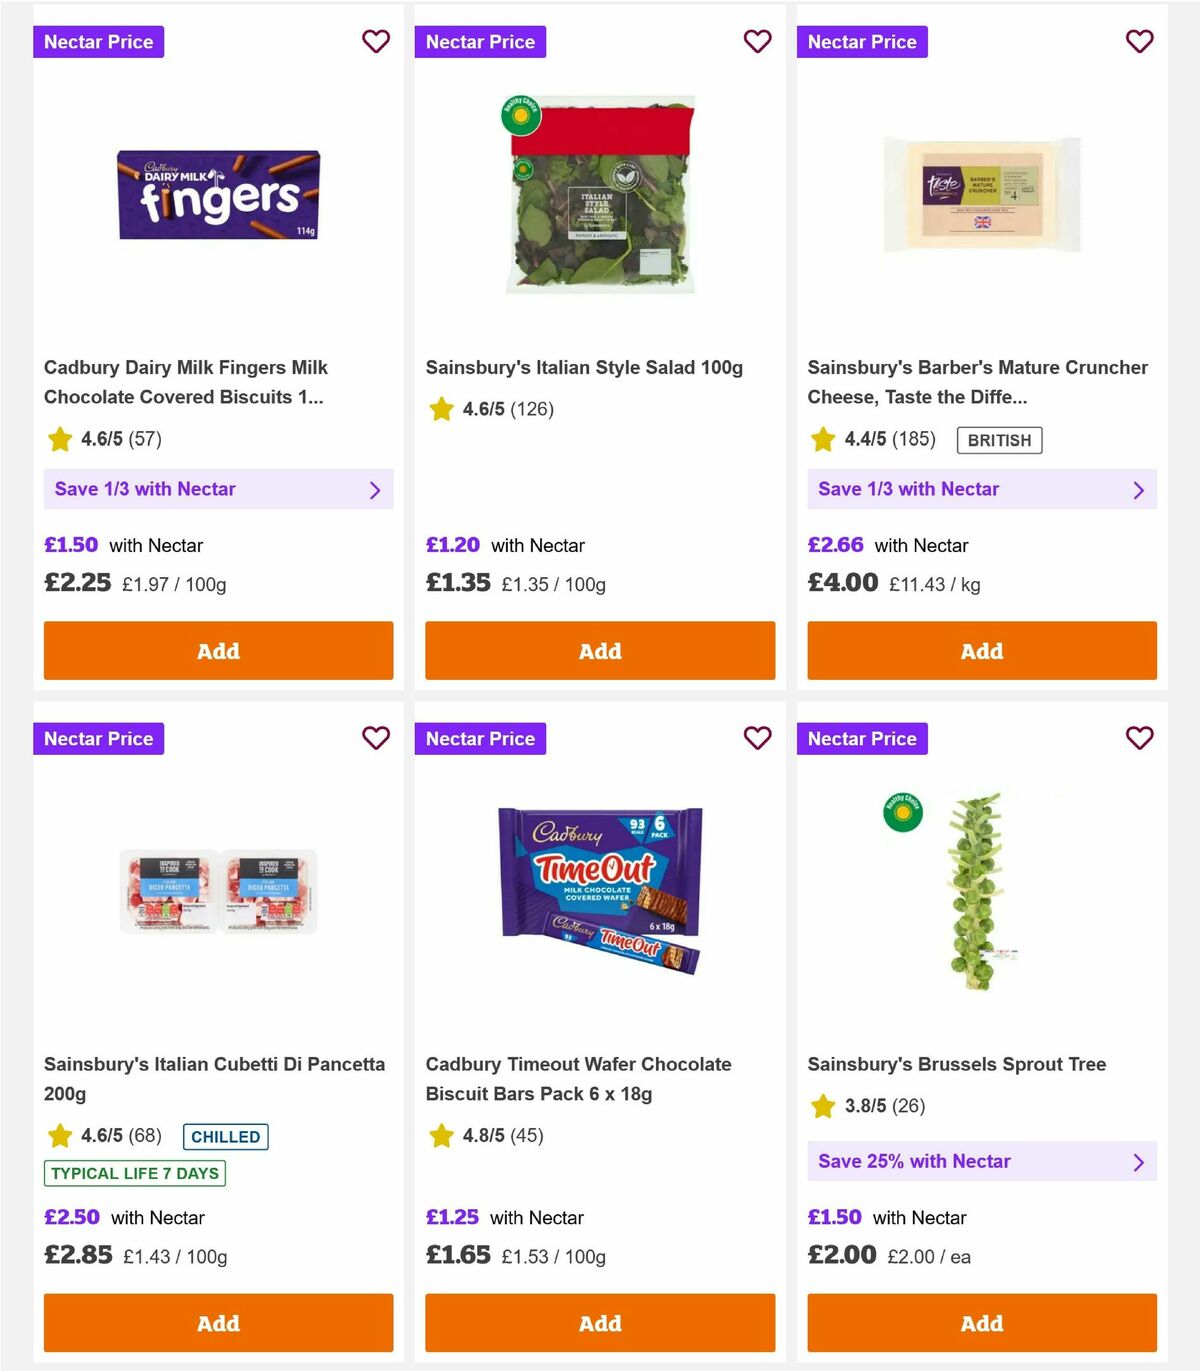Image resolution: width=1200 pixels, height=1372 pixels.
Task: Click the star rating icon for Italian Style Salad
Action: tap(441, 409)
